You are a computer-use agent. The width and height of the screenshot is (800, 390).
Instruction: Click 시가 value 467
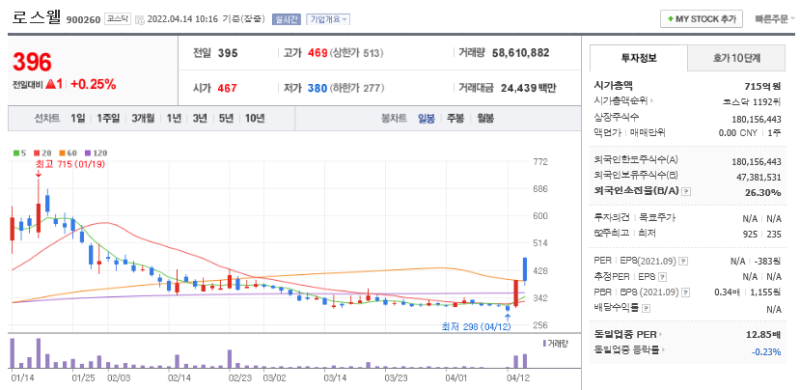228,88
